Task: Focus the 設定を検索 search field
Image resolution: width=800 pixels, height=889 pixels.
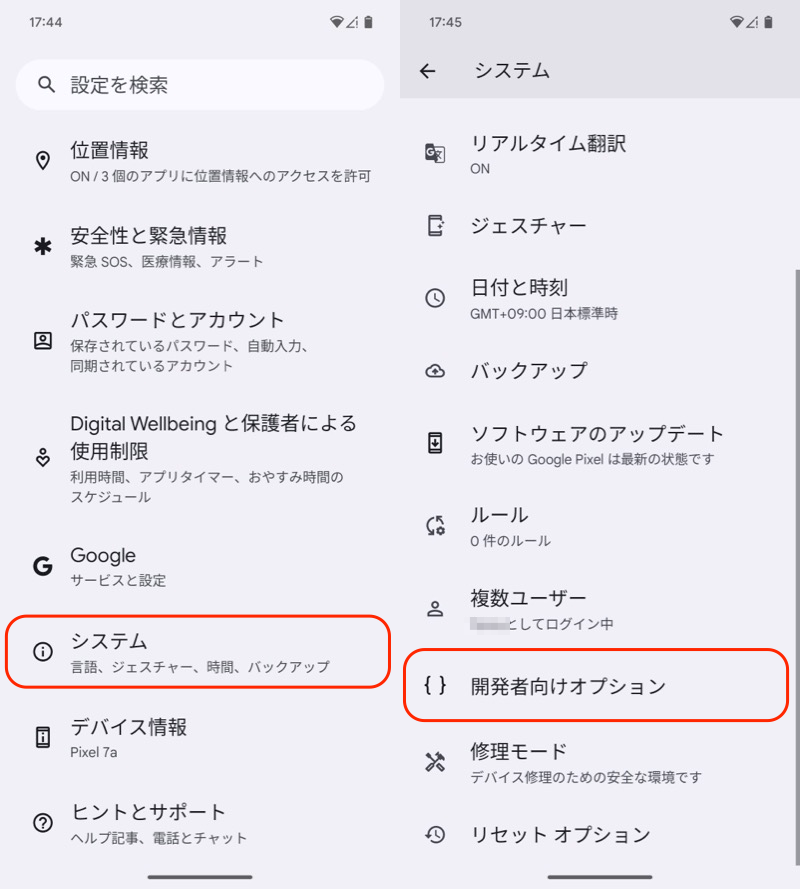Action: click(200, 85)
